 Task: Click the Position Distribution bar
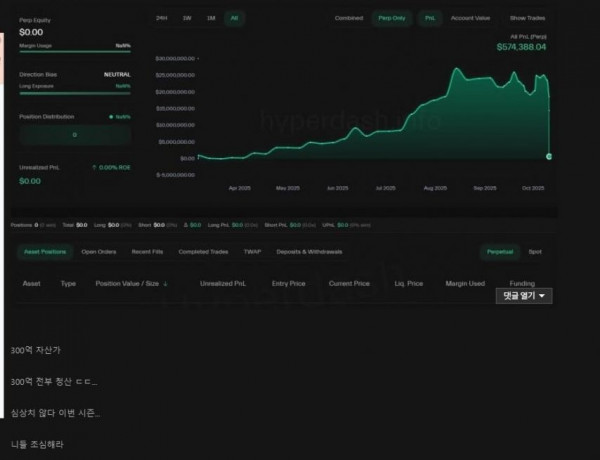coord(76,134)
